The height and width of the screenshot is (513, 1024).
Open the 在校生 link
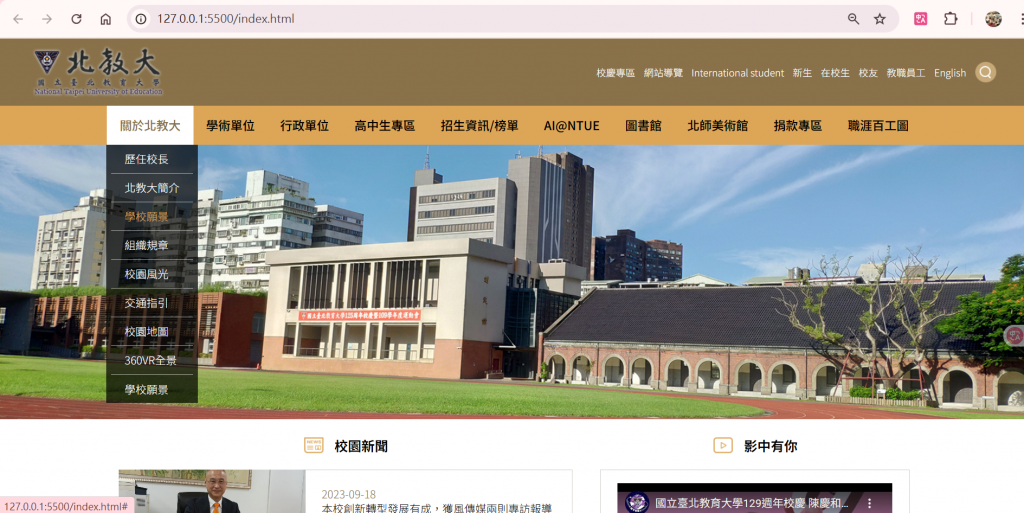[835, 73]
